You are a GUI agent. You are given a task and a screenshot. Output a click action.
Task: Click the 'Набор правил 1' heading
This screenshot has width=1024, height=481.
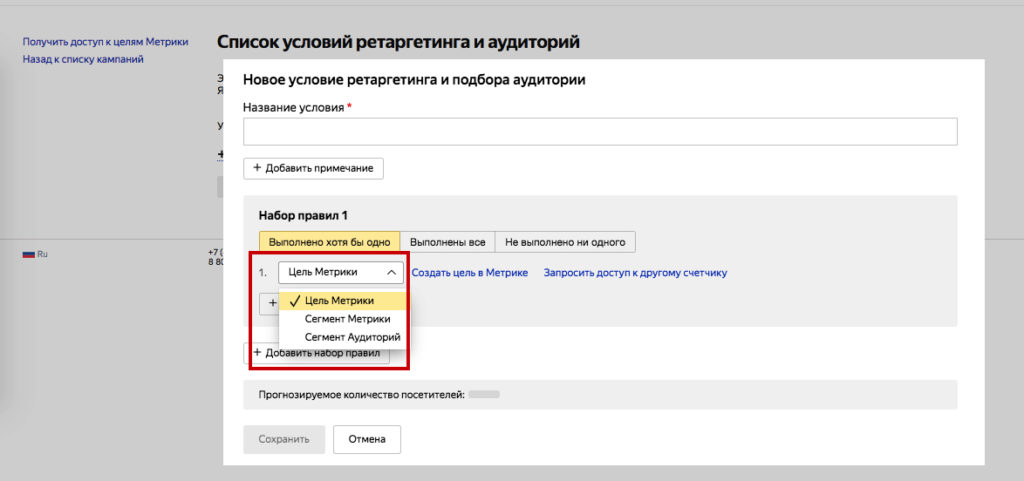click(x=303, y=215)
